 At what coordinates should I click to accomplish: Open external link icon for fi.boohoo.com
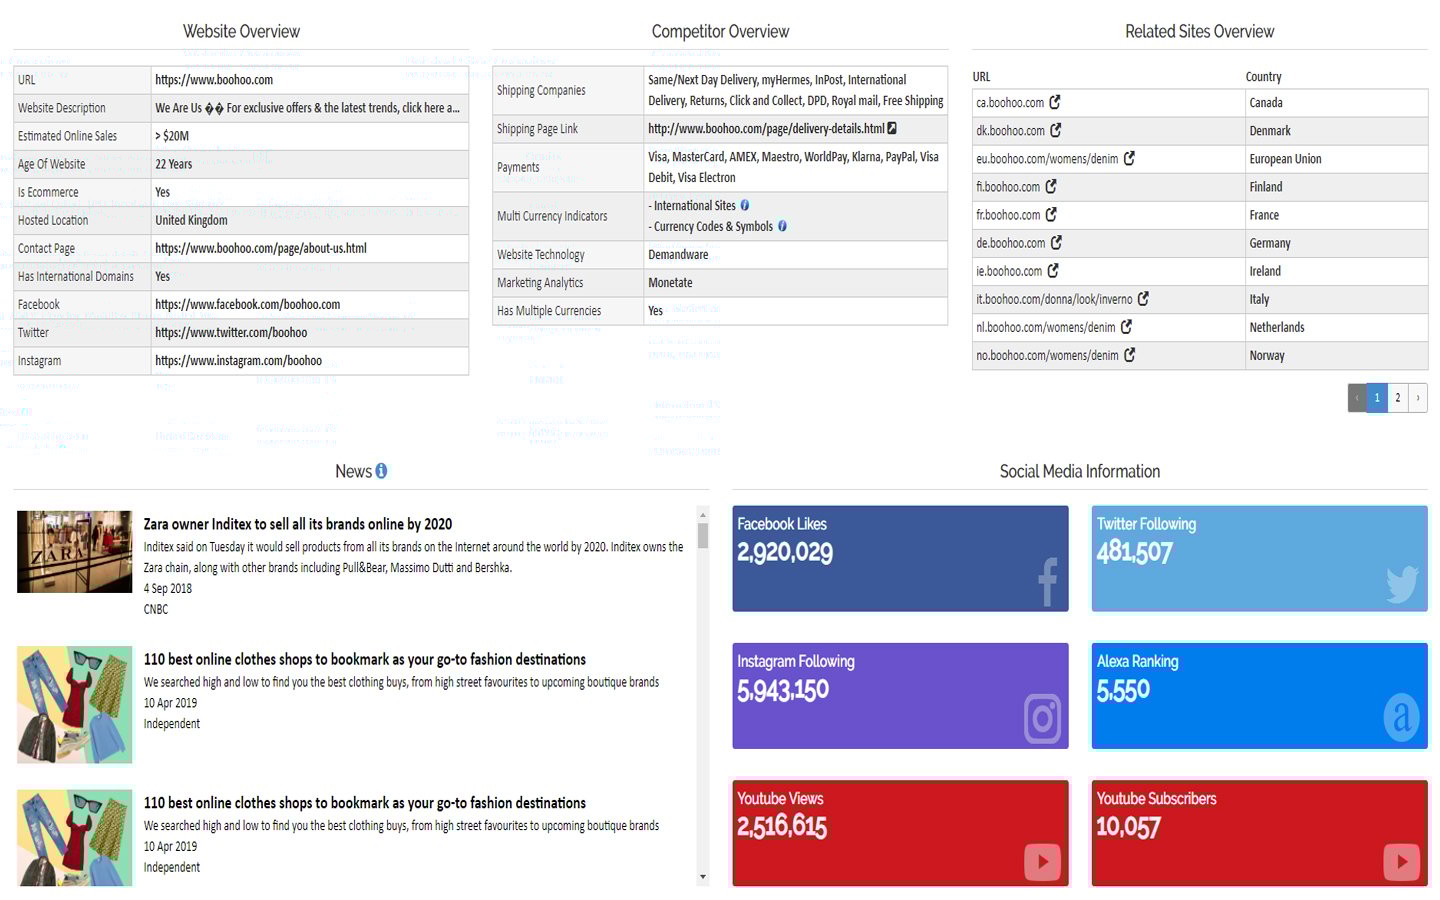[1051, 186]
